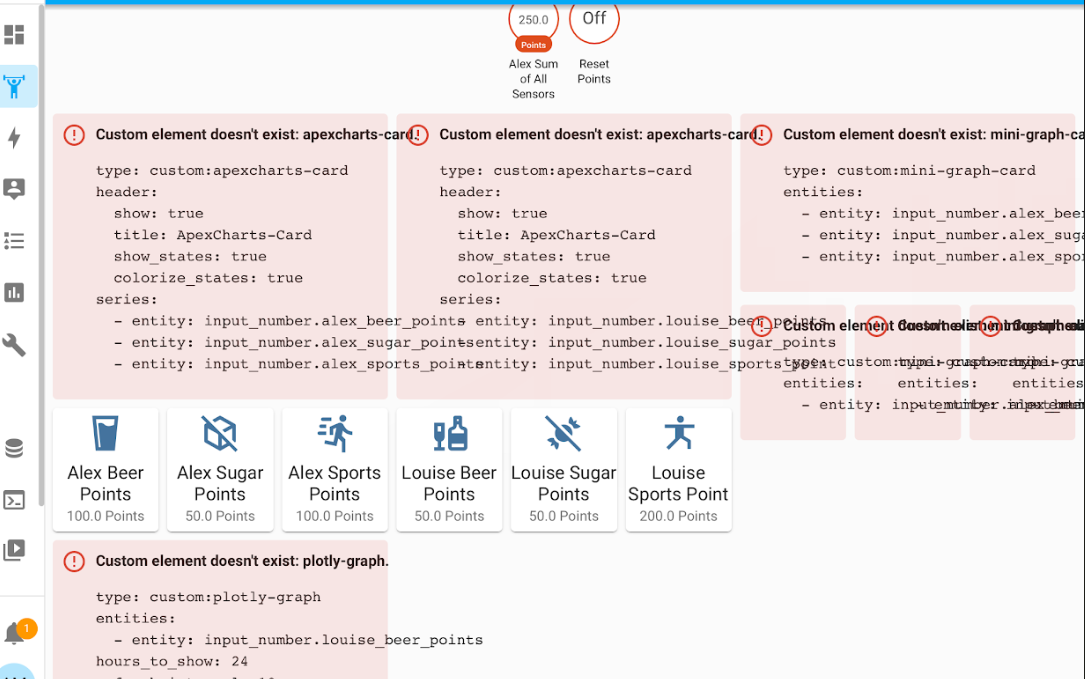This screenshot has height=679, width=1085.
Task: Click the wine glass icon on Louise Beer Points
Action: point(449,433)
